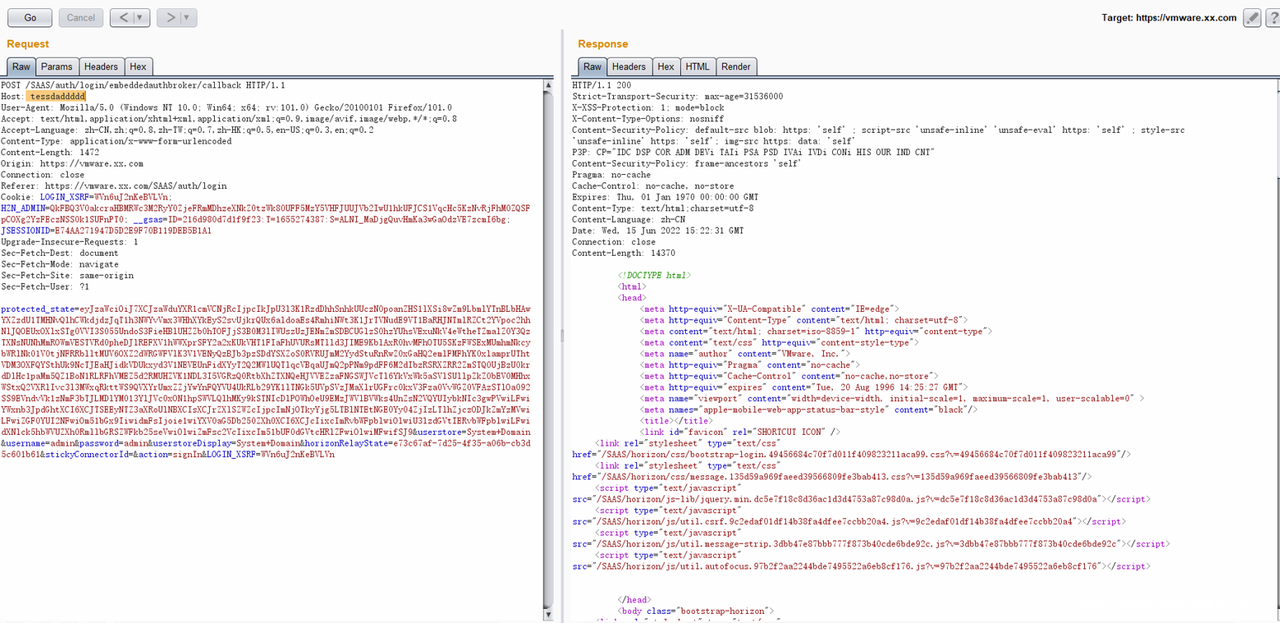Viewport: 1280px width, 623px height.
Task: Open the response Render tab
Action: 735,67
